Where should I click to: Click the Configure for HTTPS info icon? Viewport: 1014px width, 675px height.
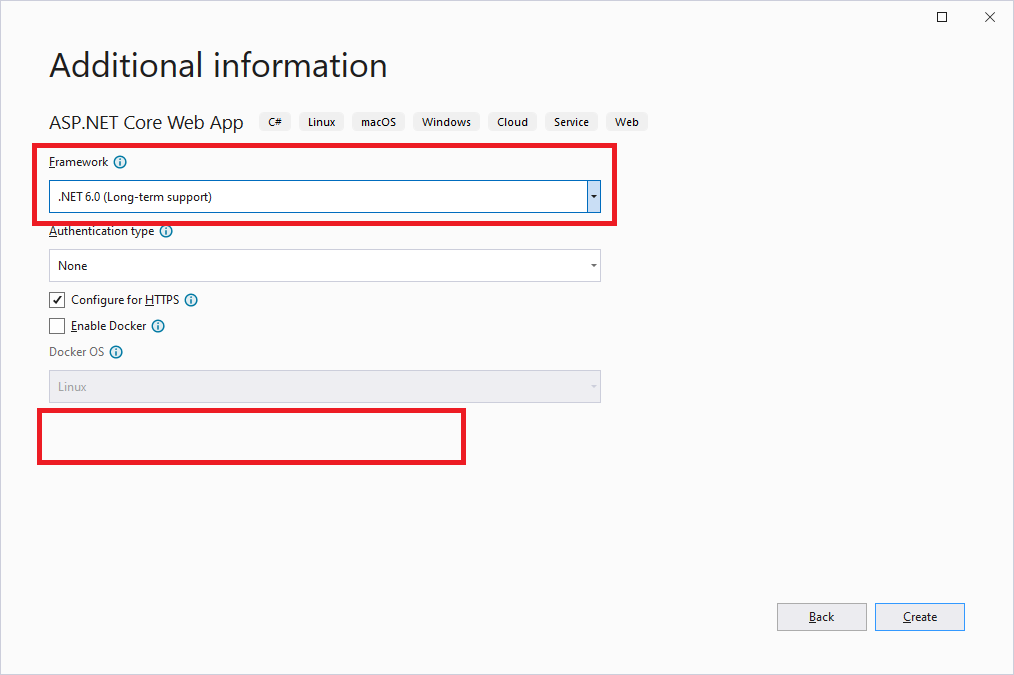191,299
